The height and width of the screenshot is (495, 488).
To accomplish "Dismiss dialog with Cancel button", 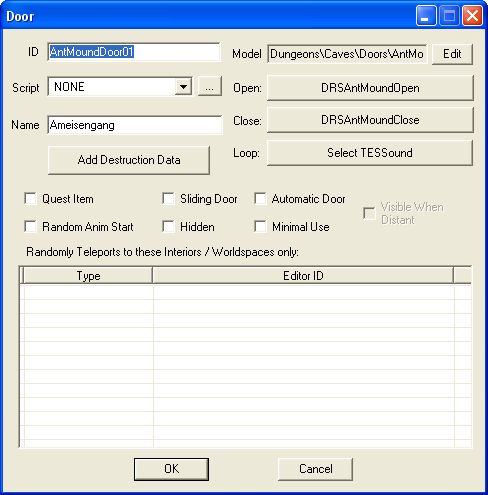I will [315, 469].
